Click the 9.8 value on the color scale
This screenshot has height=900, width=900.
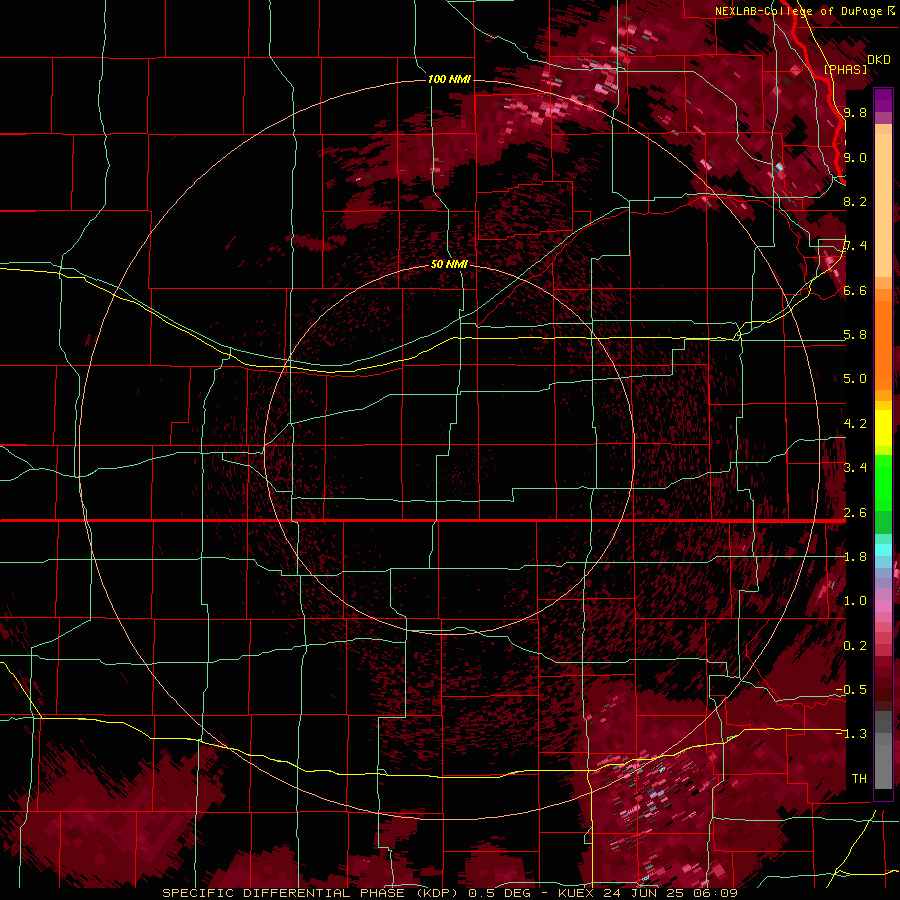point(855,112)
